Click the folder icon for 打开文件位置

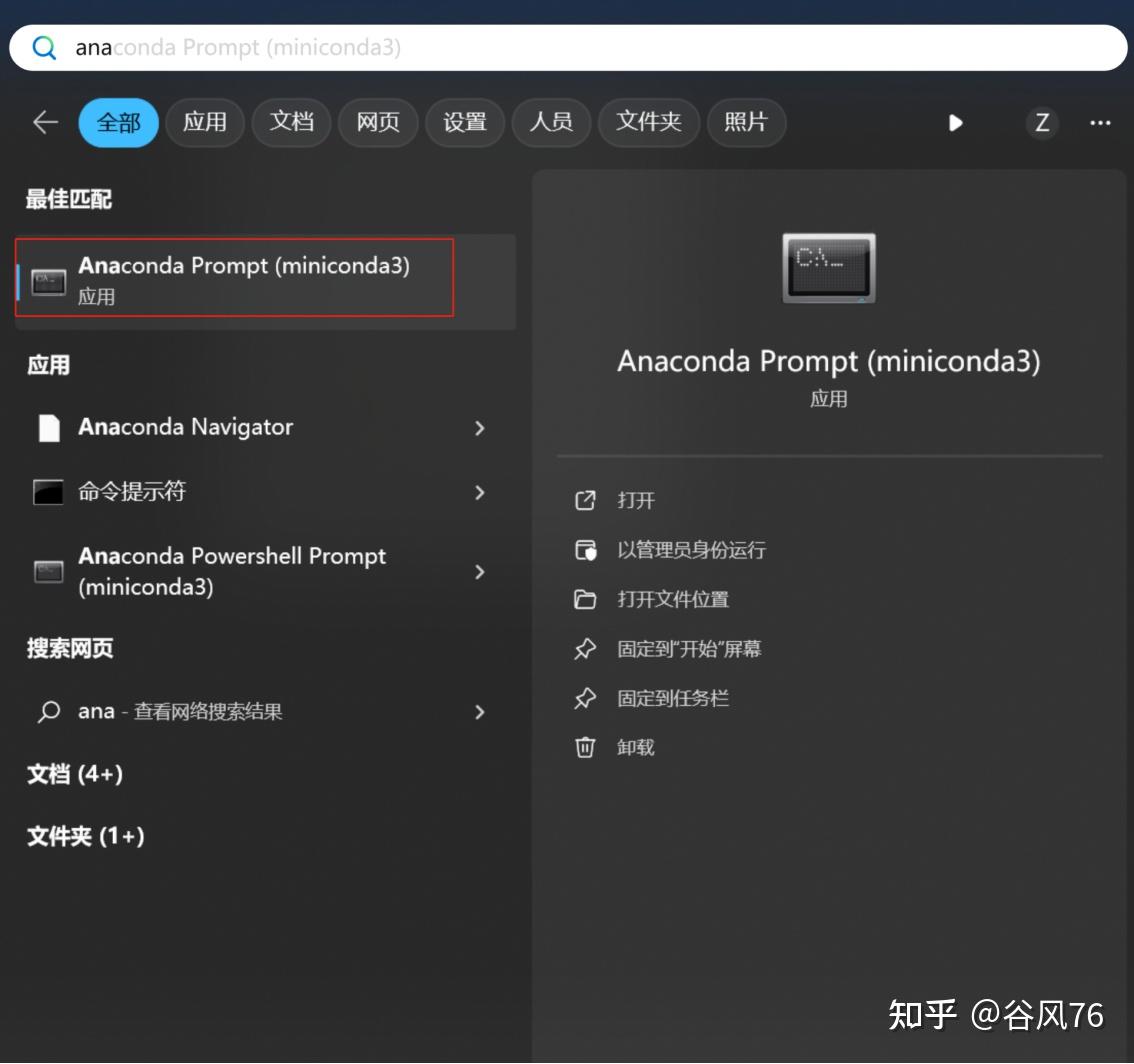click(x=584, y=599)
